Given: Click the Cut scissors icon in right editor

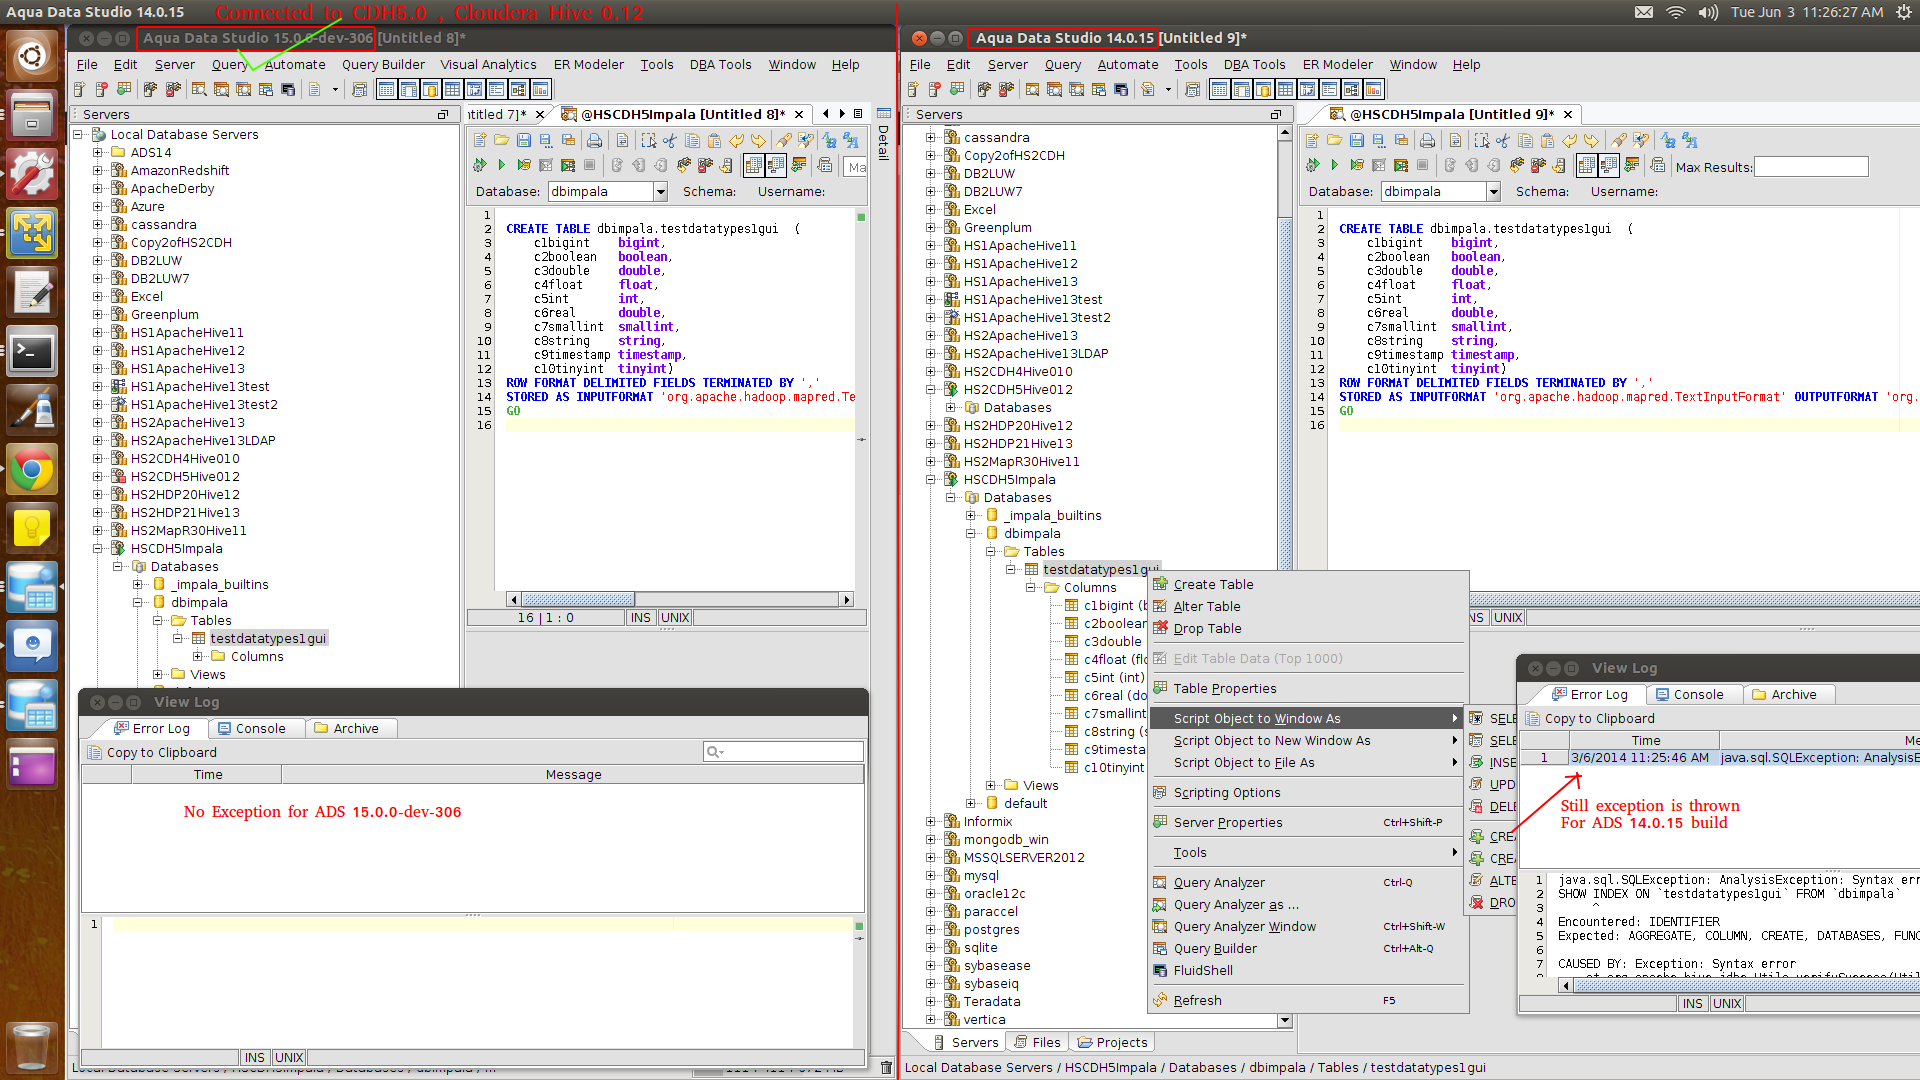Looking at the screenshot, I should [1503, 141].
